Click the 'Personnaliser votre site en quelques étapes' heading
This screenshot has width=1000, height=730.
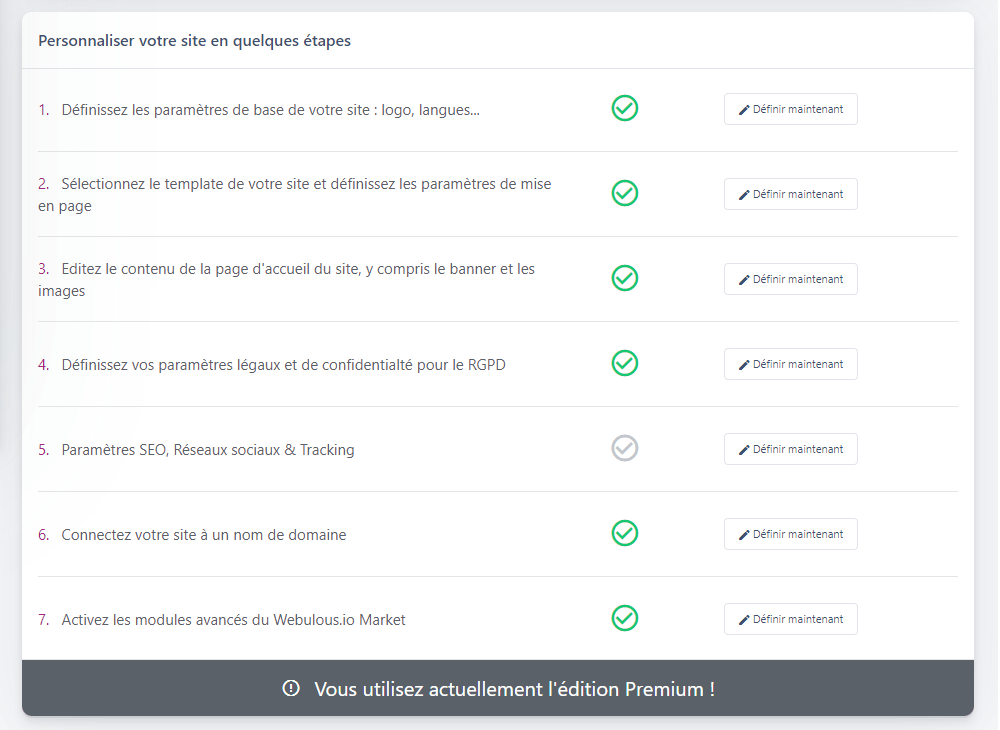click(x=194, y=41)
